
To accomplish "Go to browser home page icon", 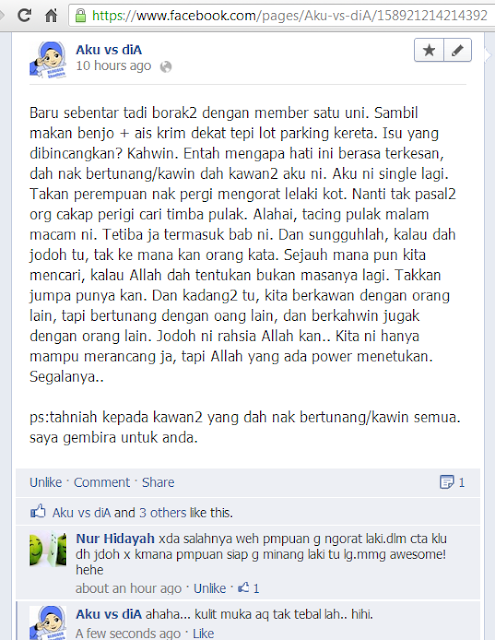I will click(51, 16).
